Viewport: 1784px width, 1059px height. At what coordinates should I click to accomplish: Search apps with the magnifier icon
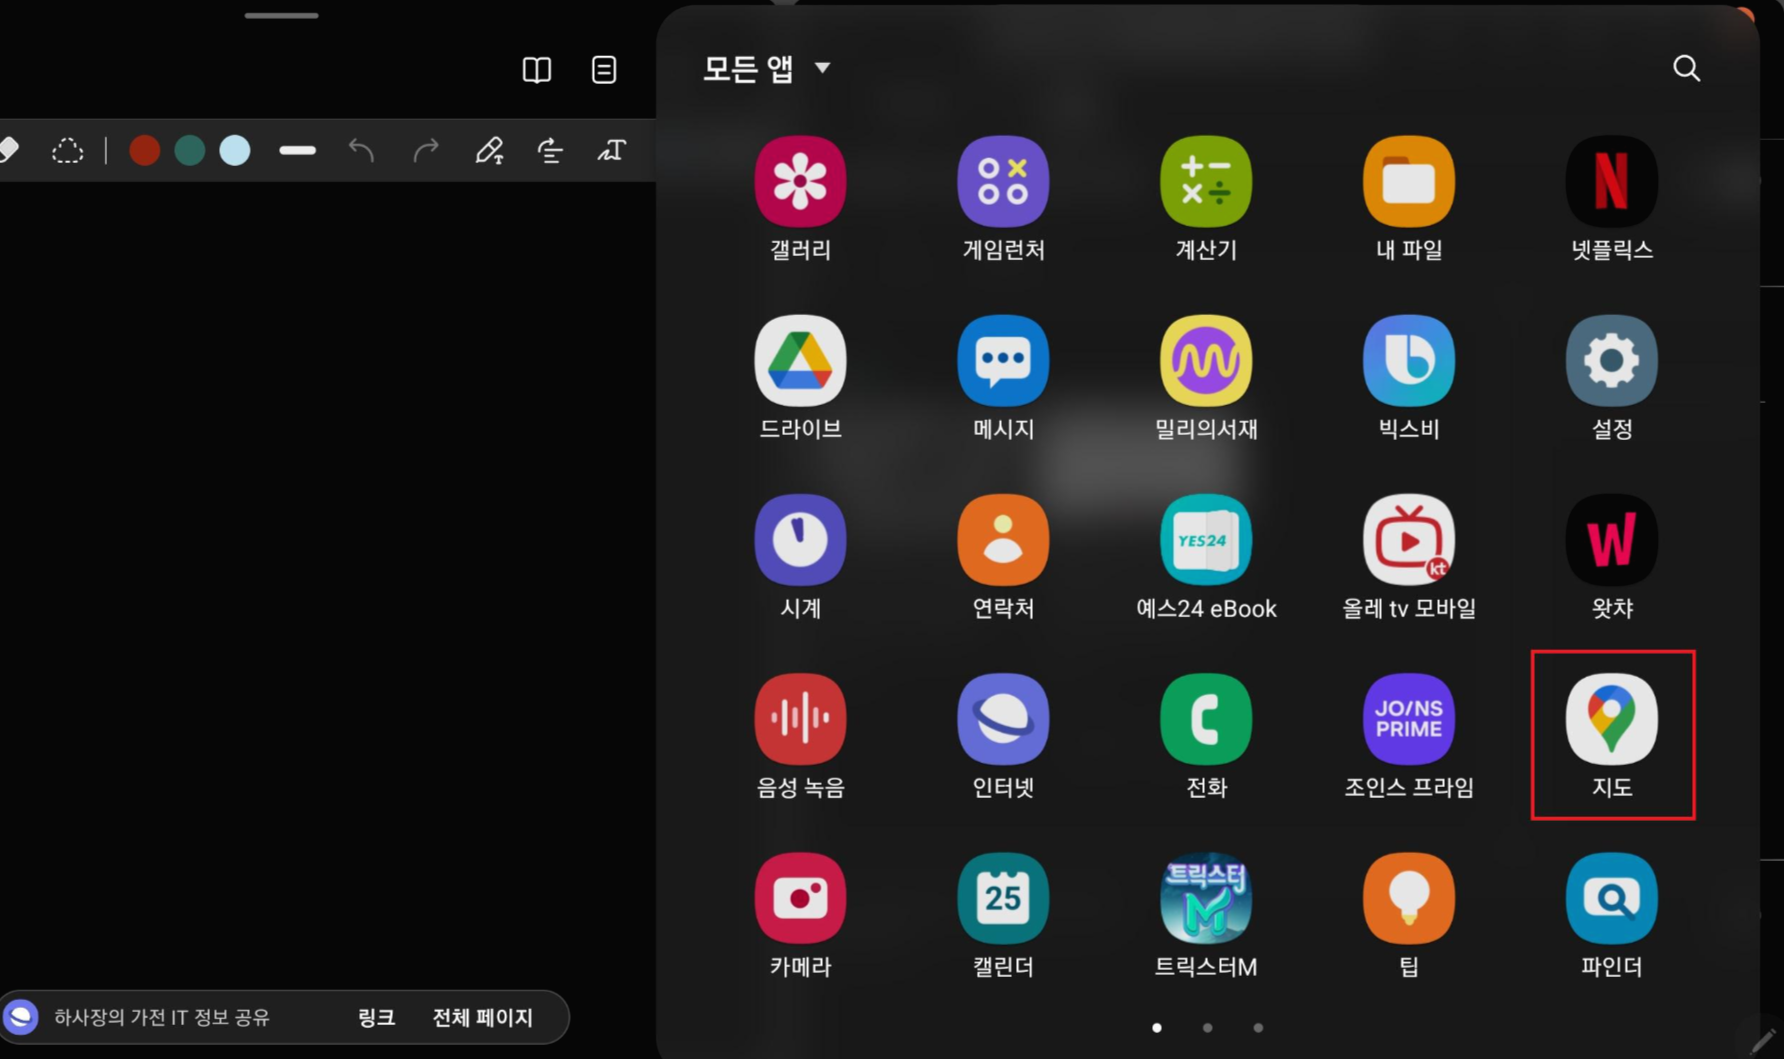[1687, 68]
